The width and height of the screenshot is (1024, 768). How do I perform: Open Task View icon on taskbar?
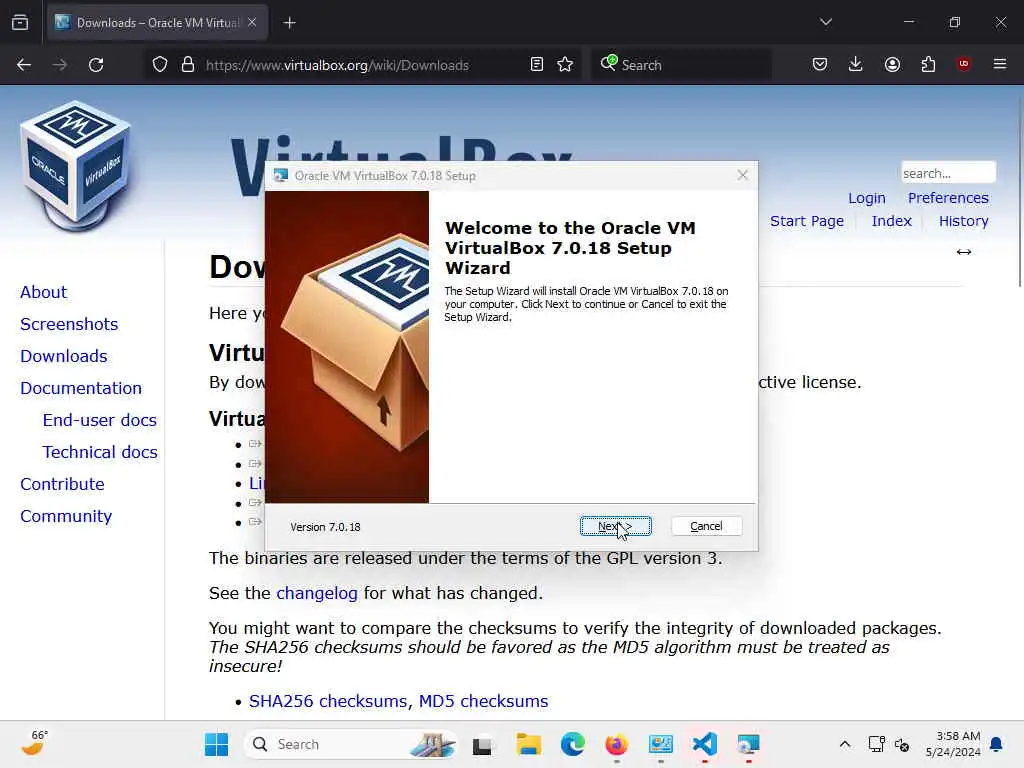(482, 744)
